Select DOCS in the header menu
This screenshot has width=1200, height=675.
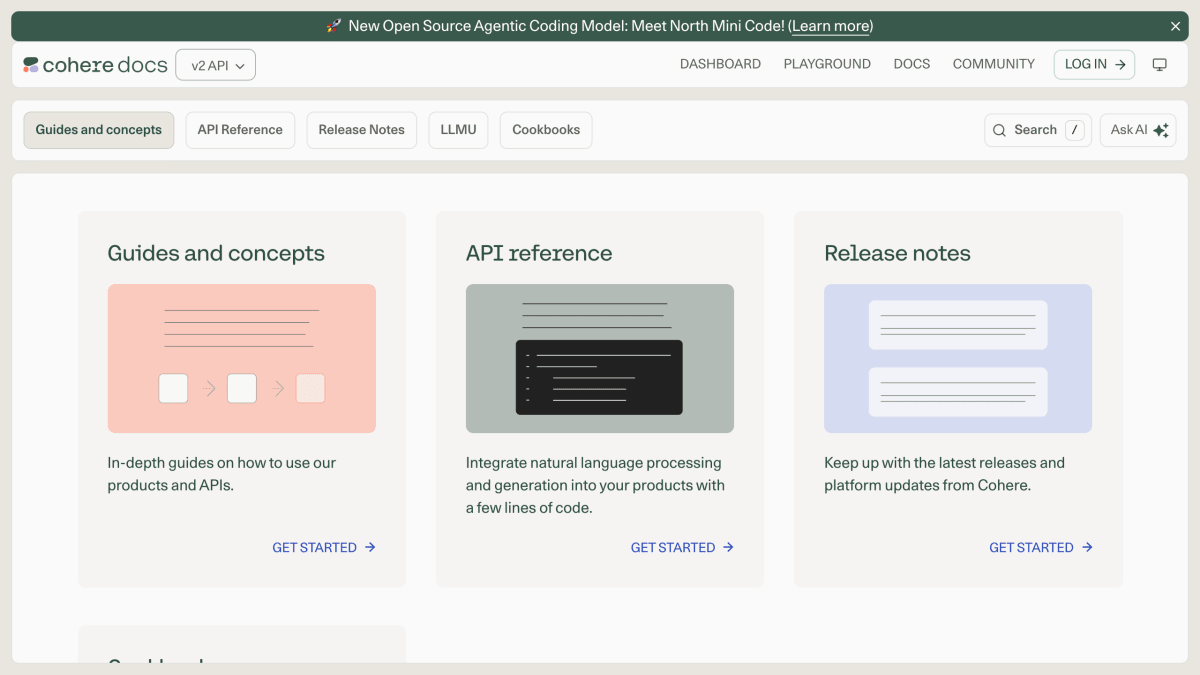click(912, 64)
